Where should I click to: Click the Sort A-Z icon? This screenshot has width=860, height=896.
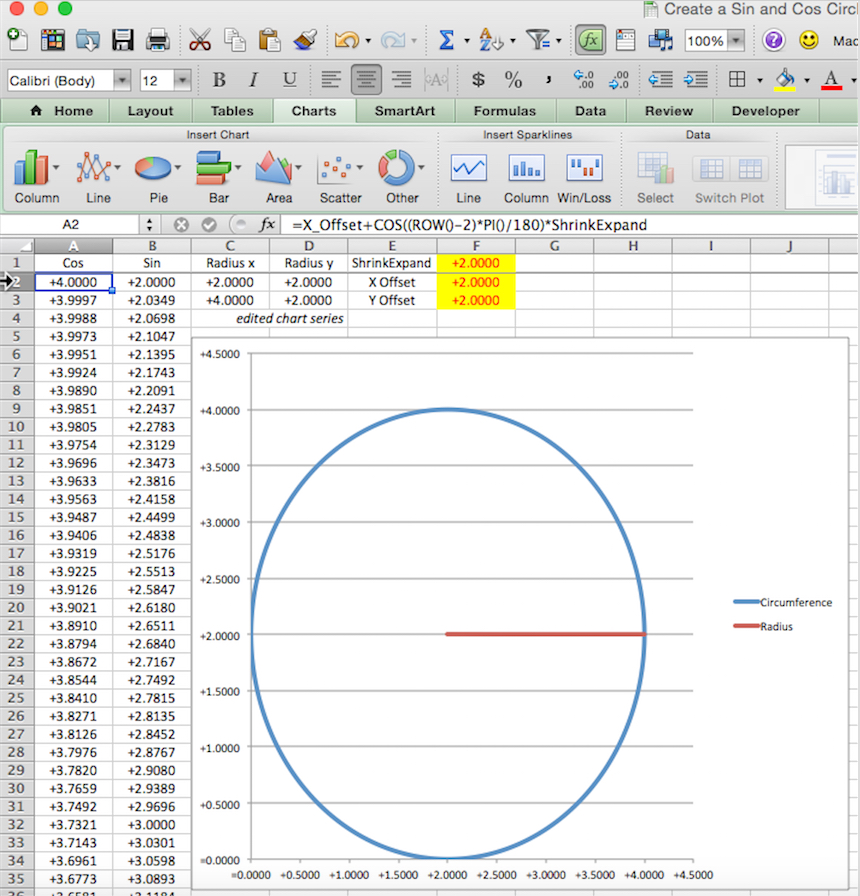click(x=491, y=41)
